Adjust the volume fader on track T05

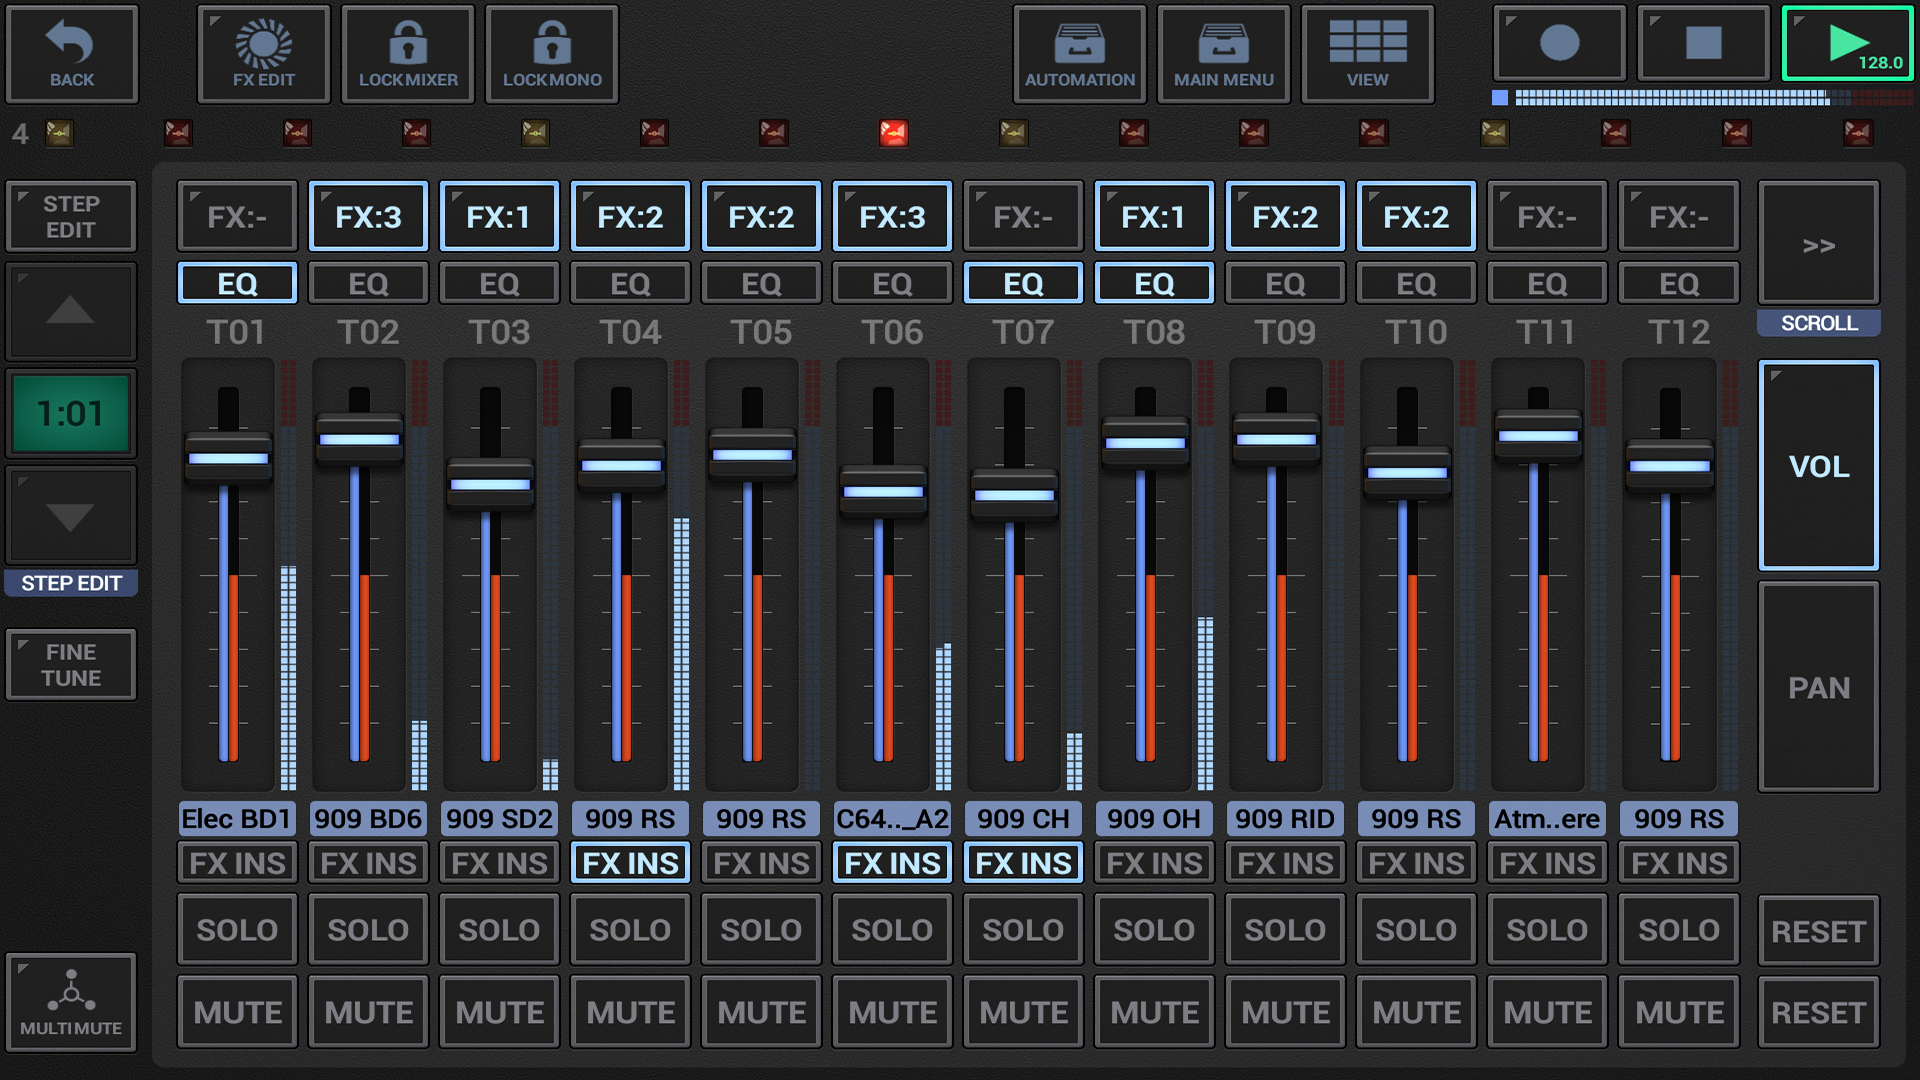click(x=753, y=456)
